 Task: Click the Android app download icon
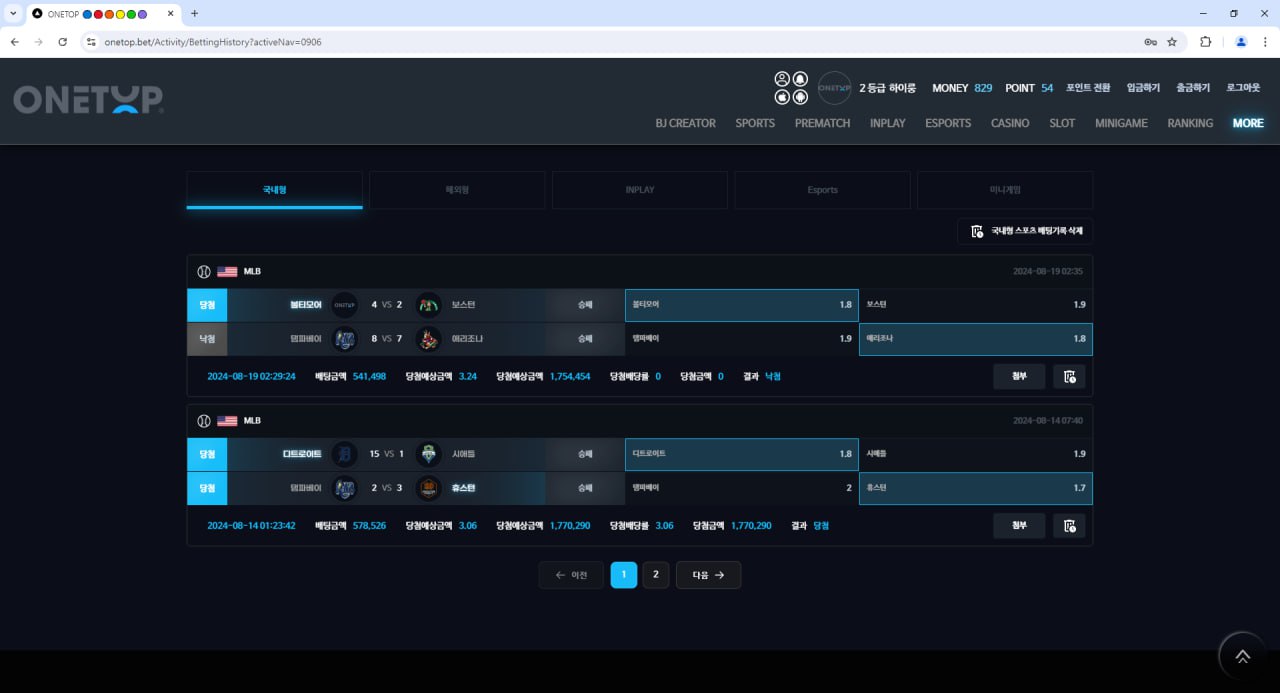pyautogui.click(x=800, y=97)
